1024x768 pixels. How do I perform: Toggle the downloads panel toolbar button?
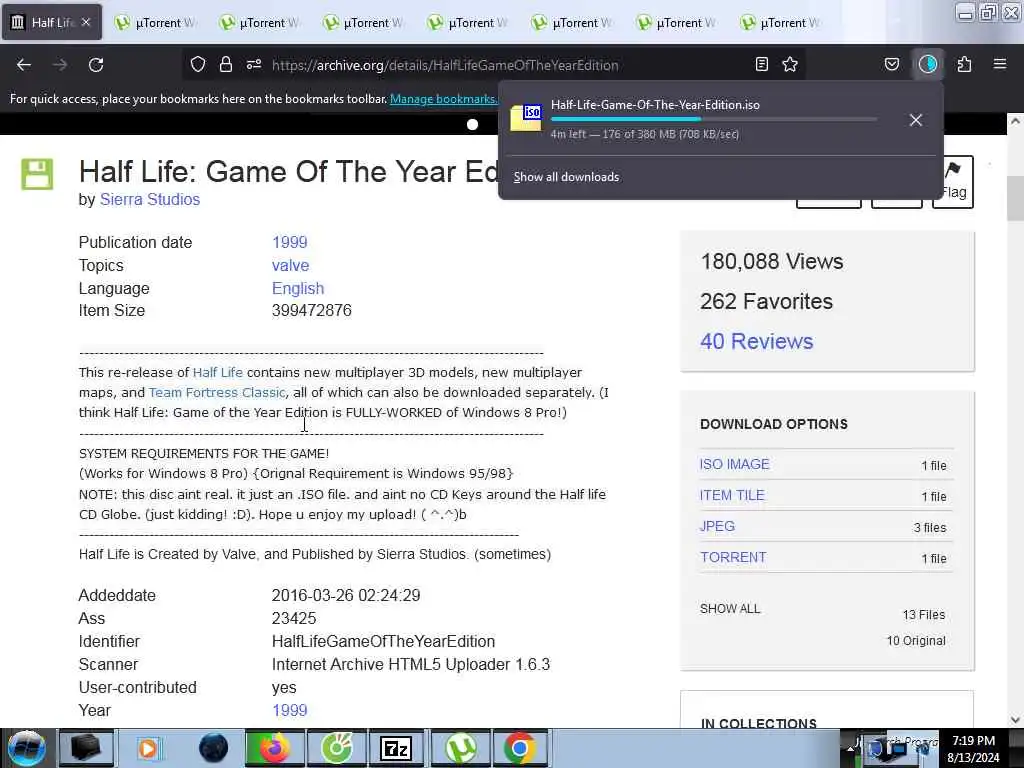pyautogui.click(x=928, y=65)
